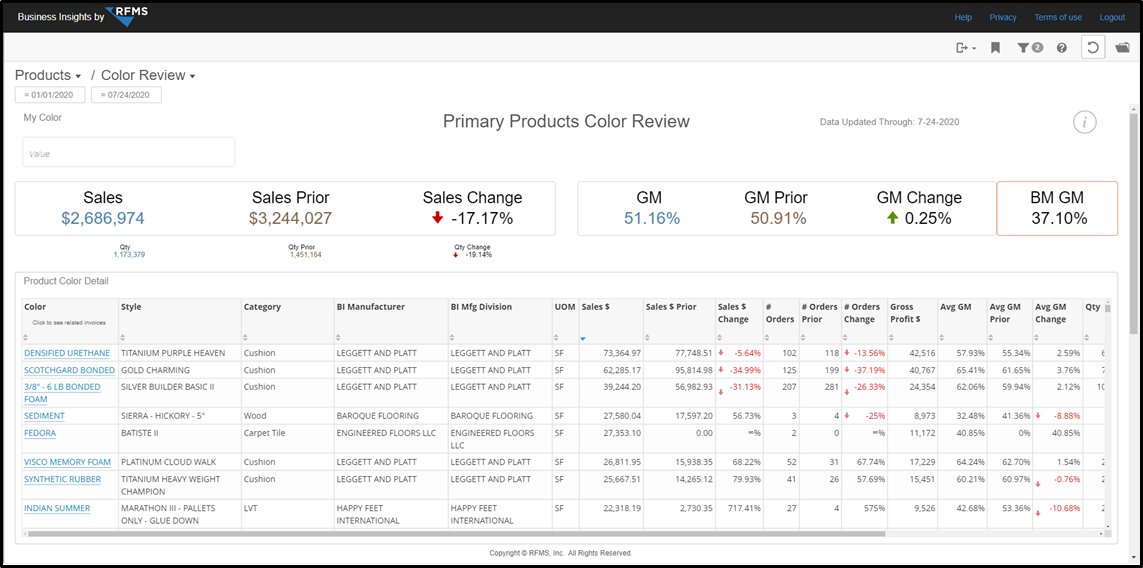
Task: Open FEDORA color link
Action: 40,432
